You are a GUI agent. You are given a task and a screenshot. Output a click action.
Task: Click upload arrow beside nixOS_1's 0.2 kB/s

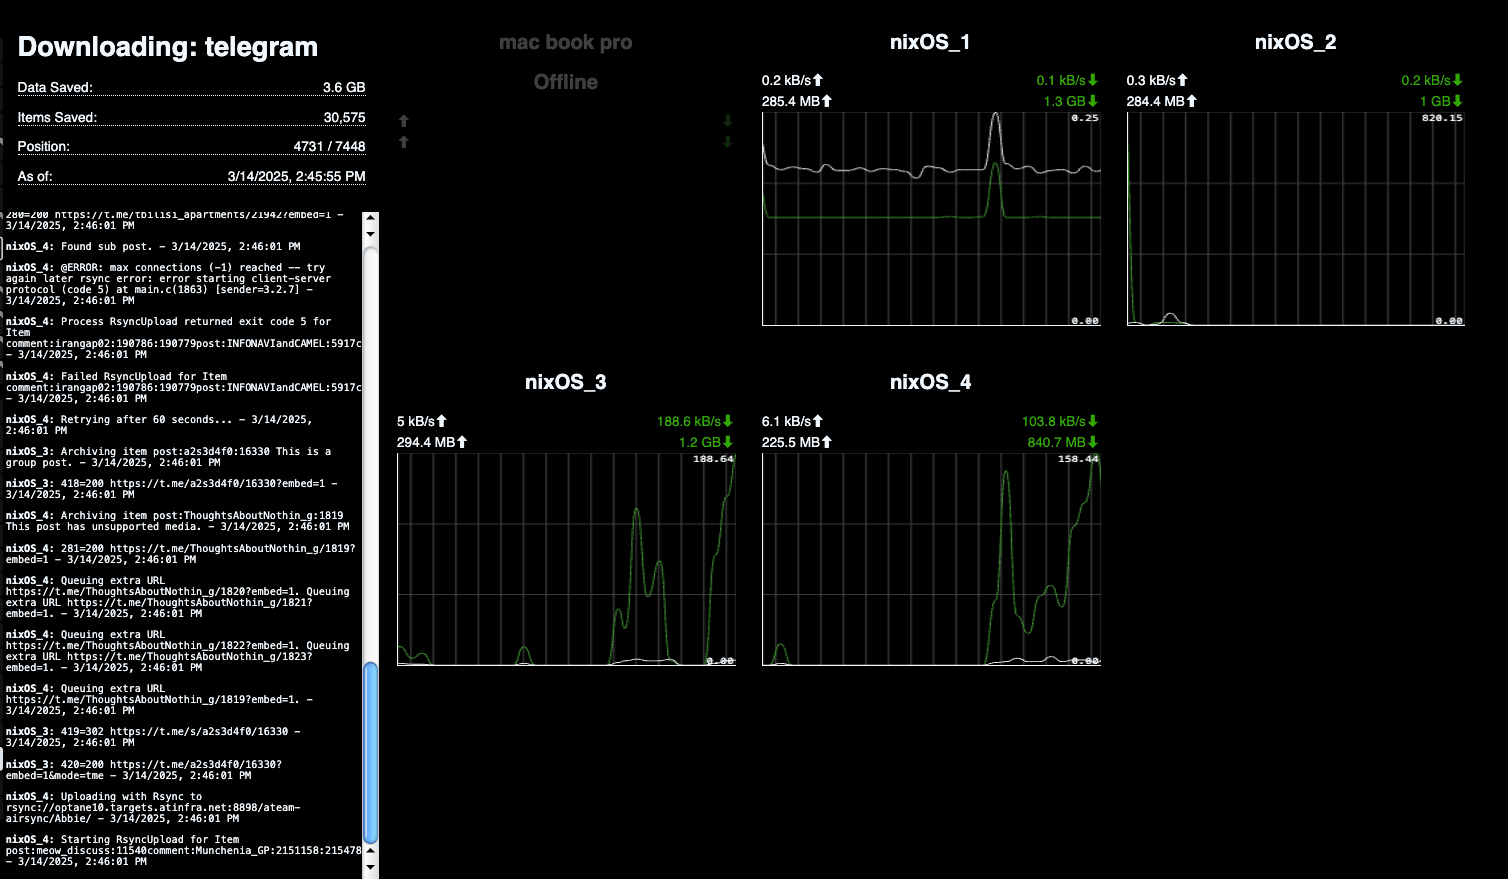pyautogui.click(x=818, y=80)
